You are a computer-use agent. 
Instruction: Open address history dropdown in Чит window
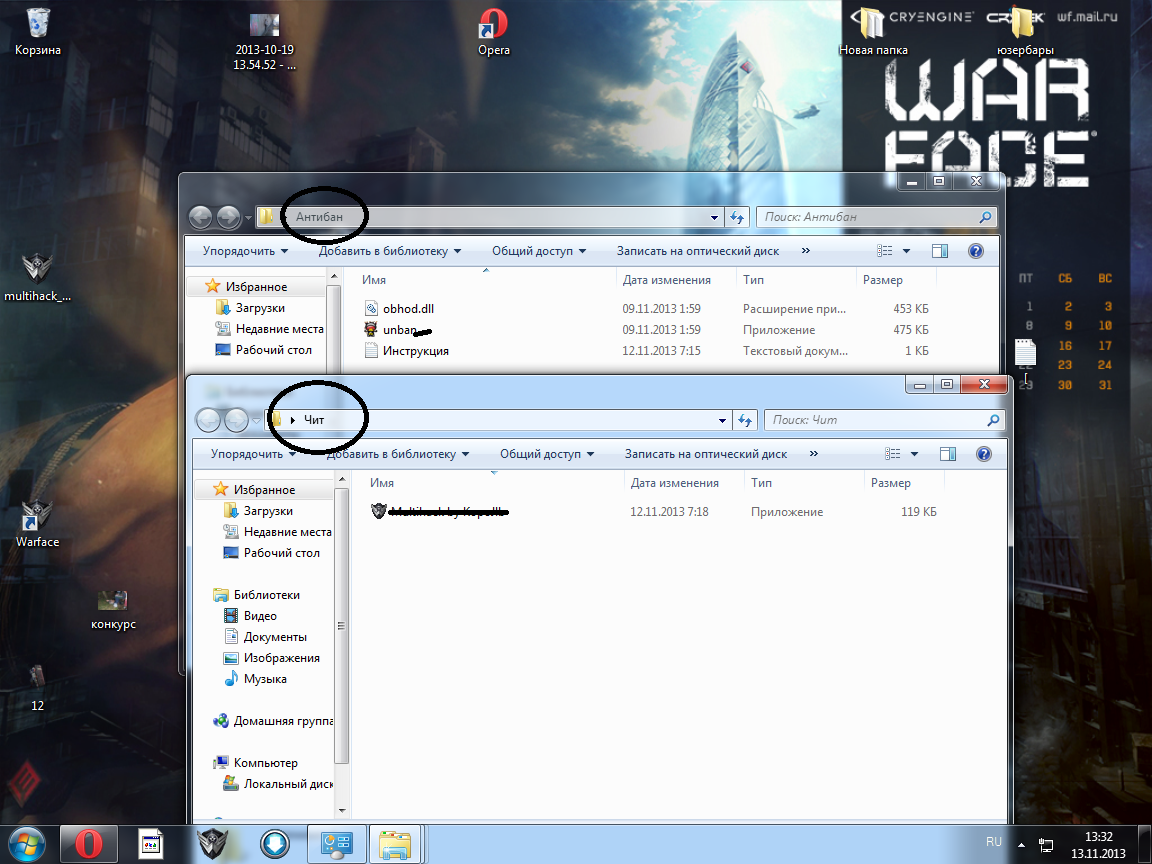[x=722, y=420]
